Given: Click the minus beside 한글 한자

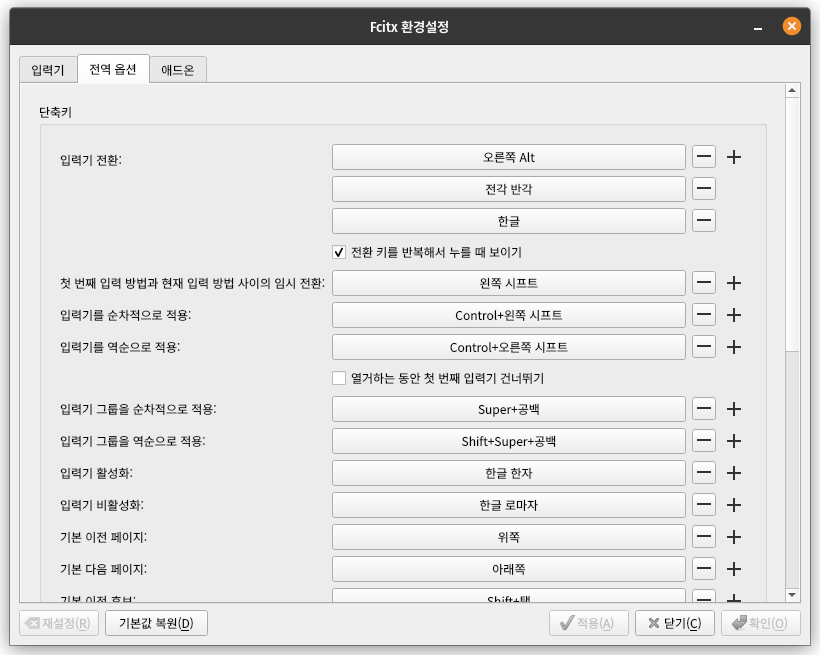Looking at the screenshot, I should [703, 473].
